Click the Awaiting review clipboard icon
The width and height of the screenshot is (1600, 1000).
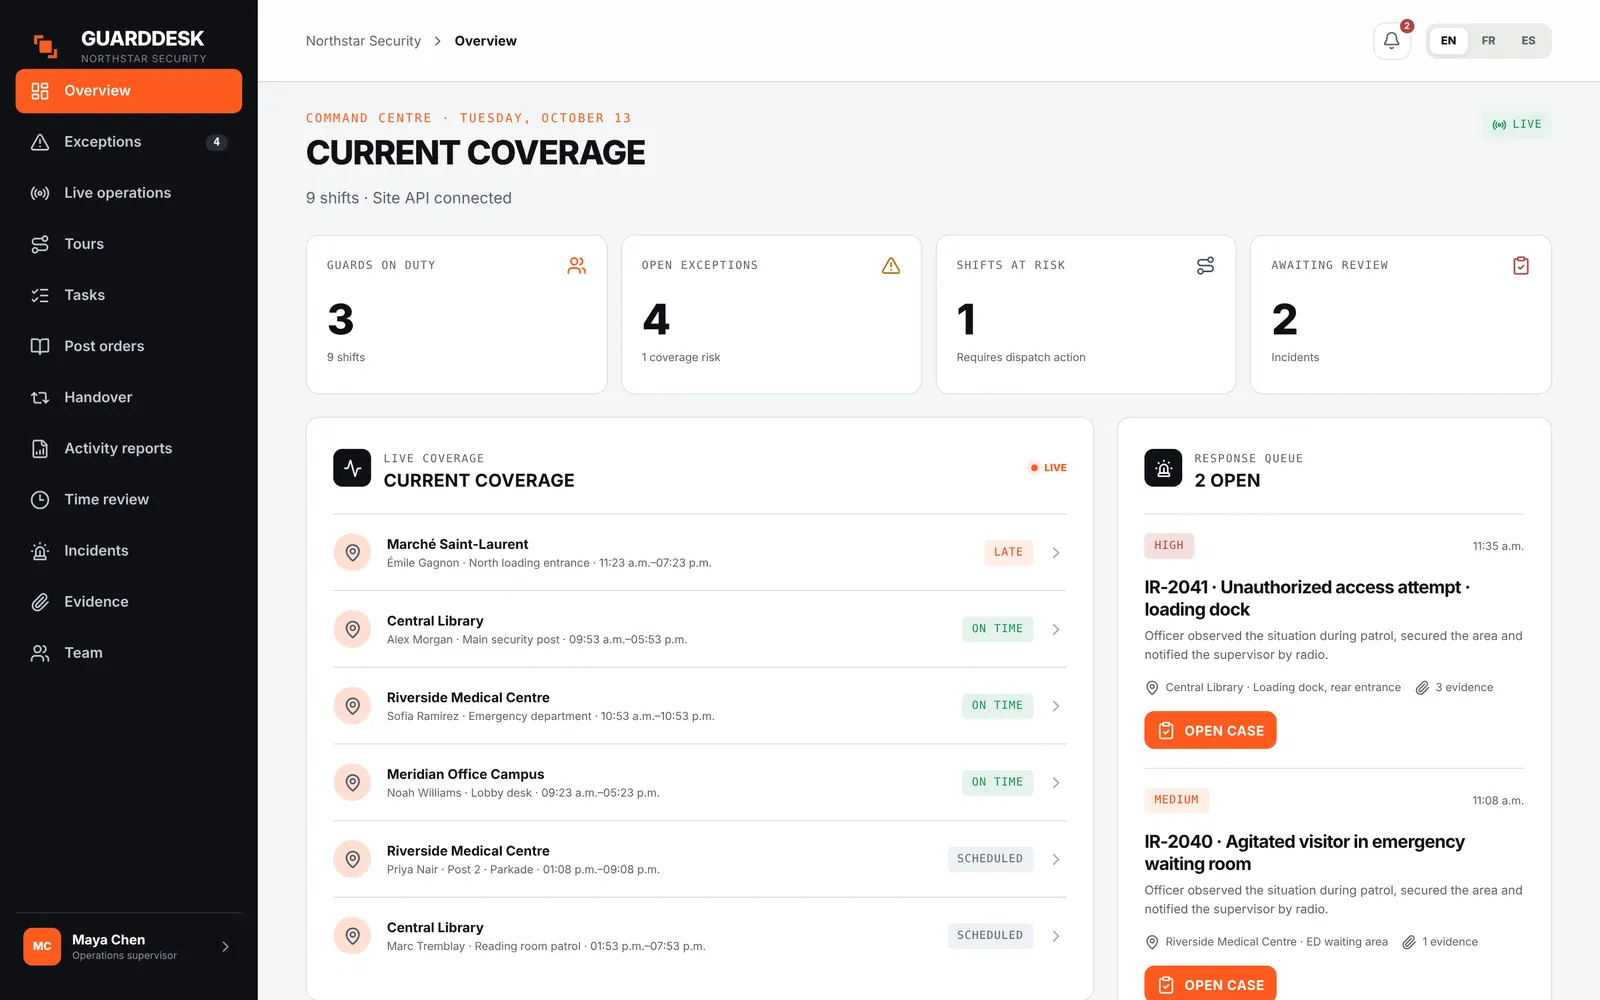(1521, 266)
